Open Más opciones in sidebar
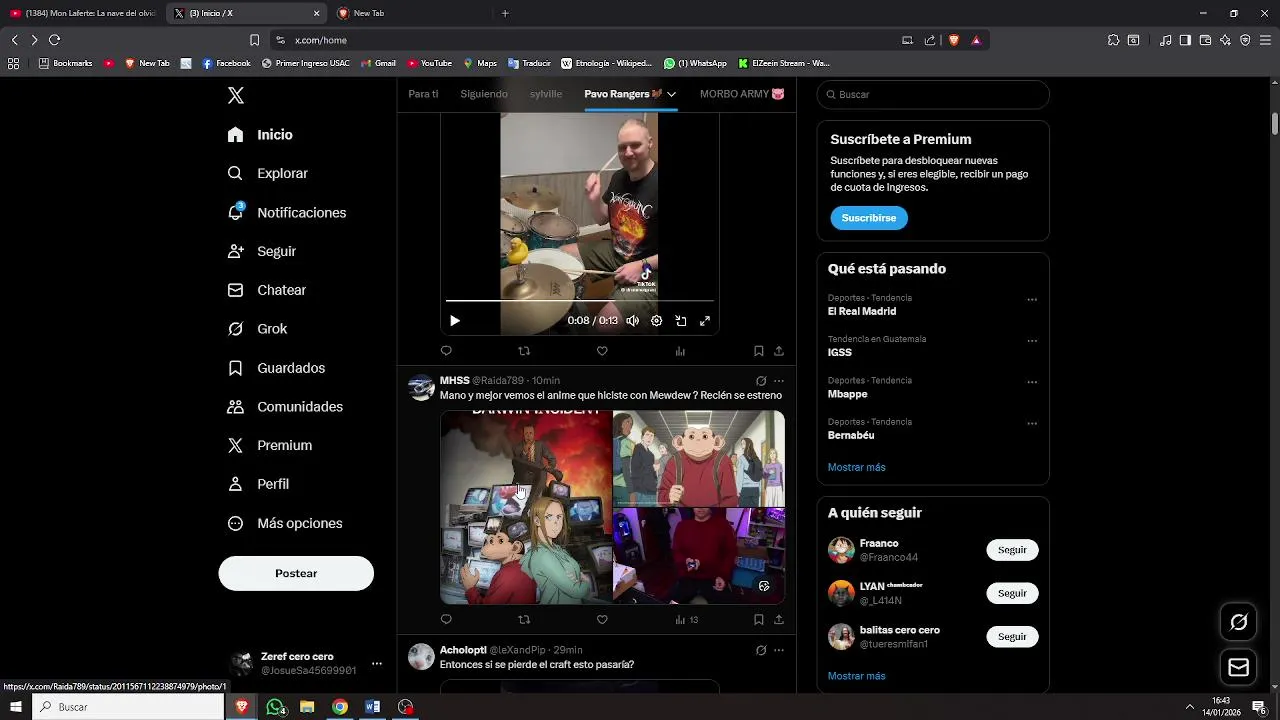Screen dimensions: 1280x720 pyautogui.click(x=285, y=523)
